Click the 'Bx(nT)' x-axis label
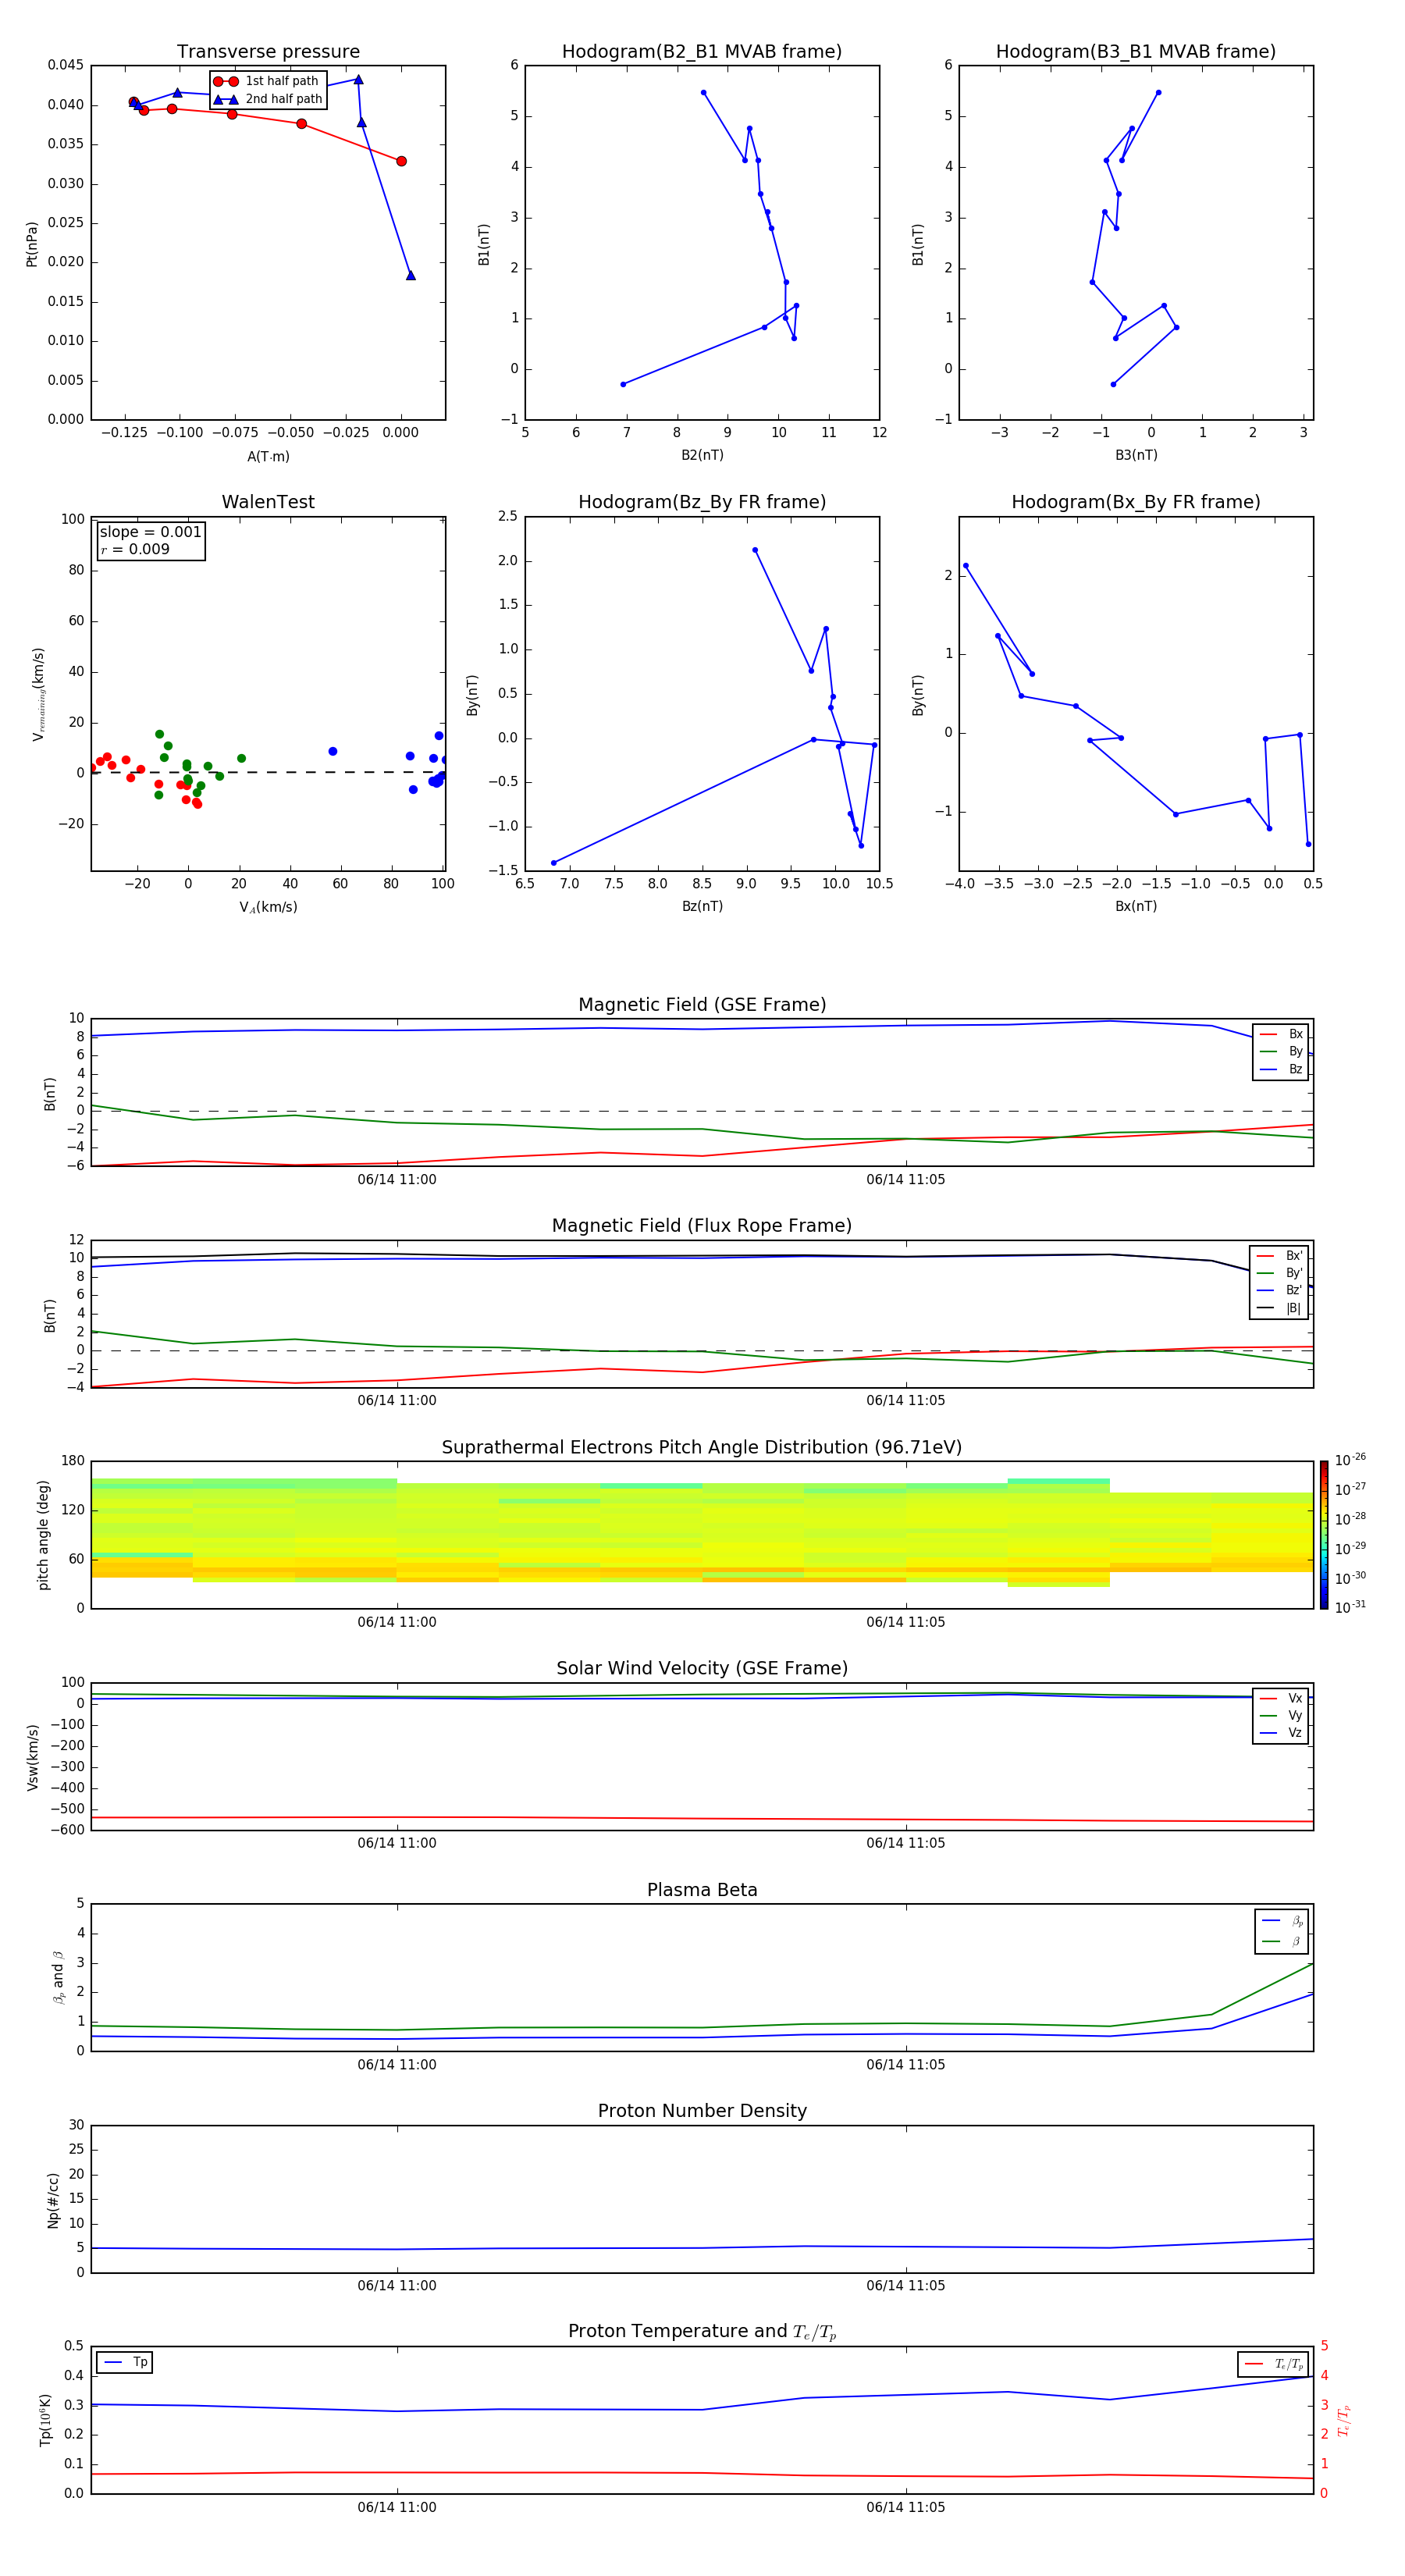Image resolution: width=1405 pixels, height=2576 pixels. point(1136,906)
